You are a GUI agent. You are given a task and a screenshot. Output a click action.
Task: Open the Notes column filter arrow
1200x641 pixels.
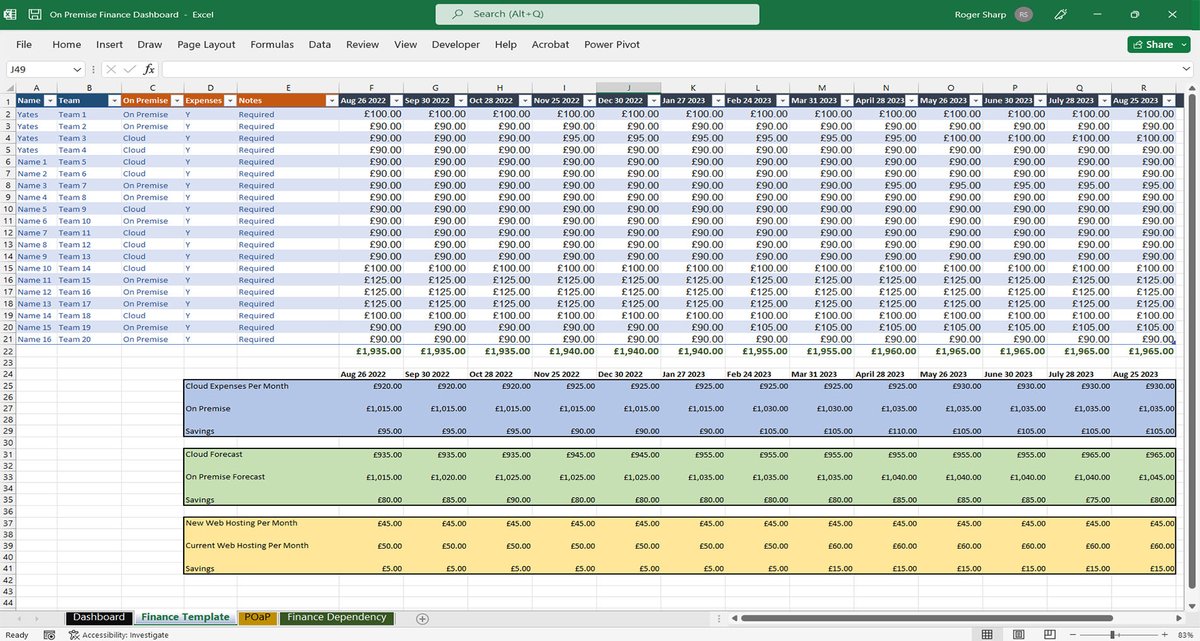[x=332, y=101]
